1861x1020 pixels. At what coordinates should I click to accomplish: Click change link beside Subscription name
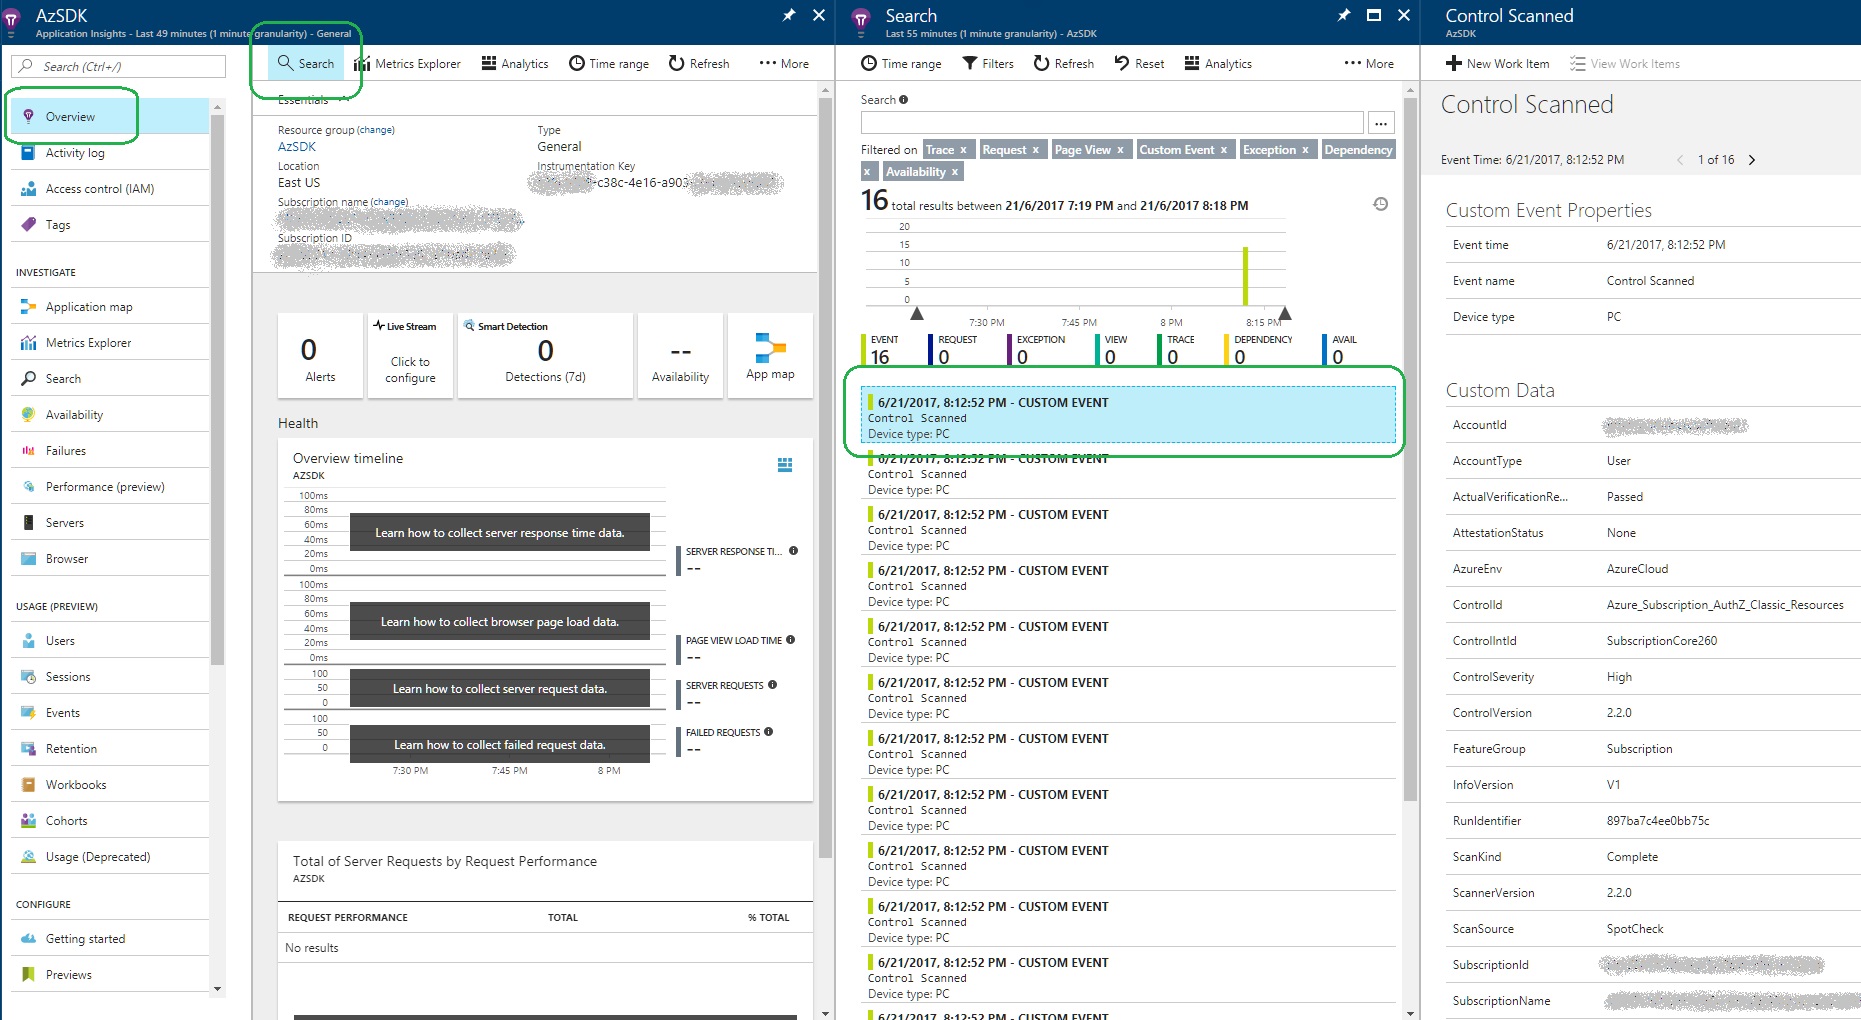(x=389, y=202)
